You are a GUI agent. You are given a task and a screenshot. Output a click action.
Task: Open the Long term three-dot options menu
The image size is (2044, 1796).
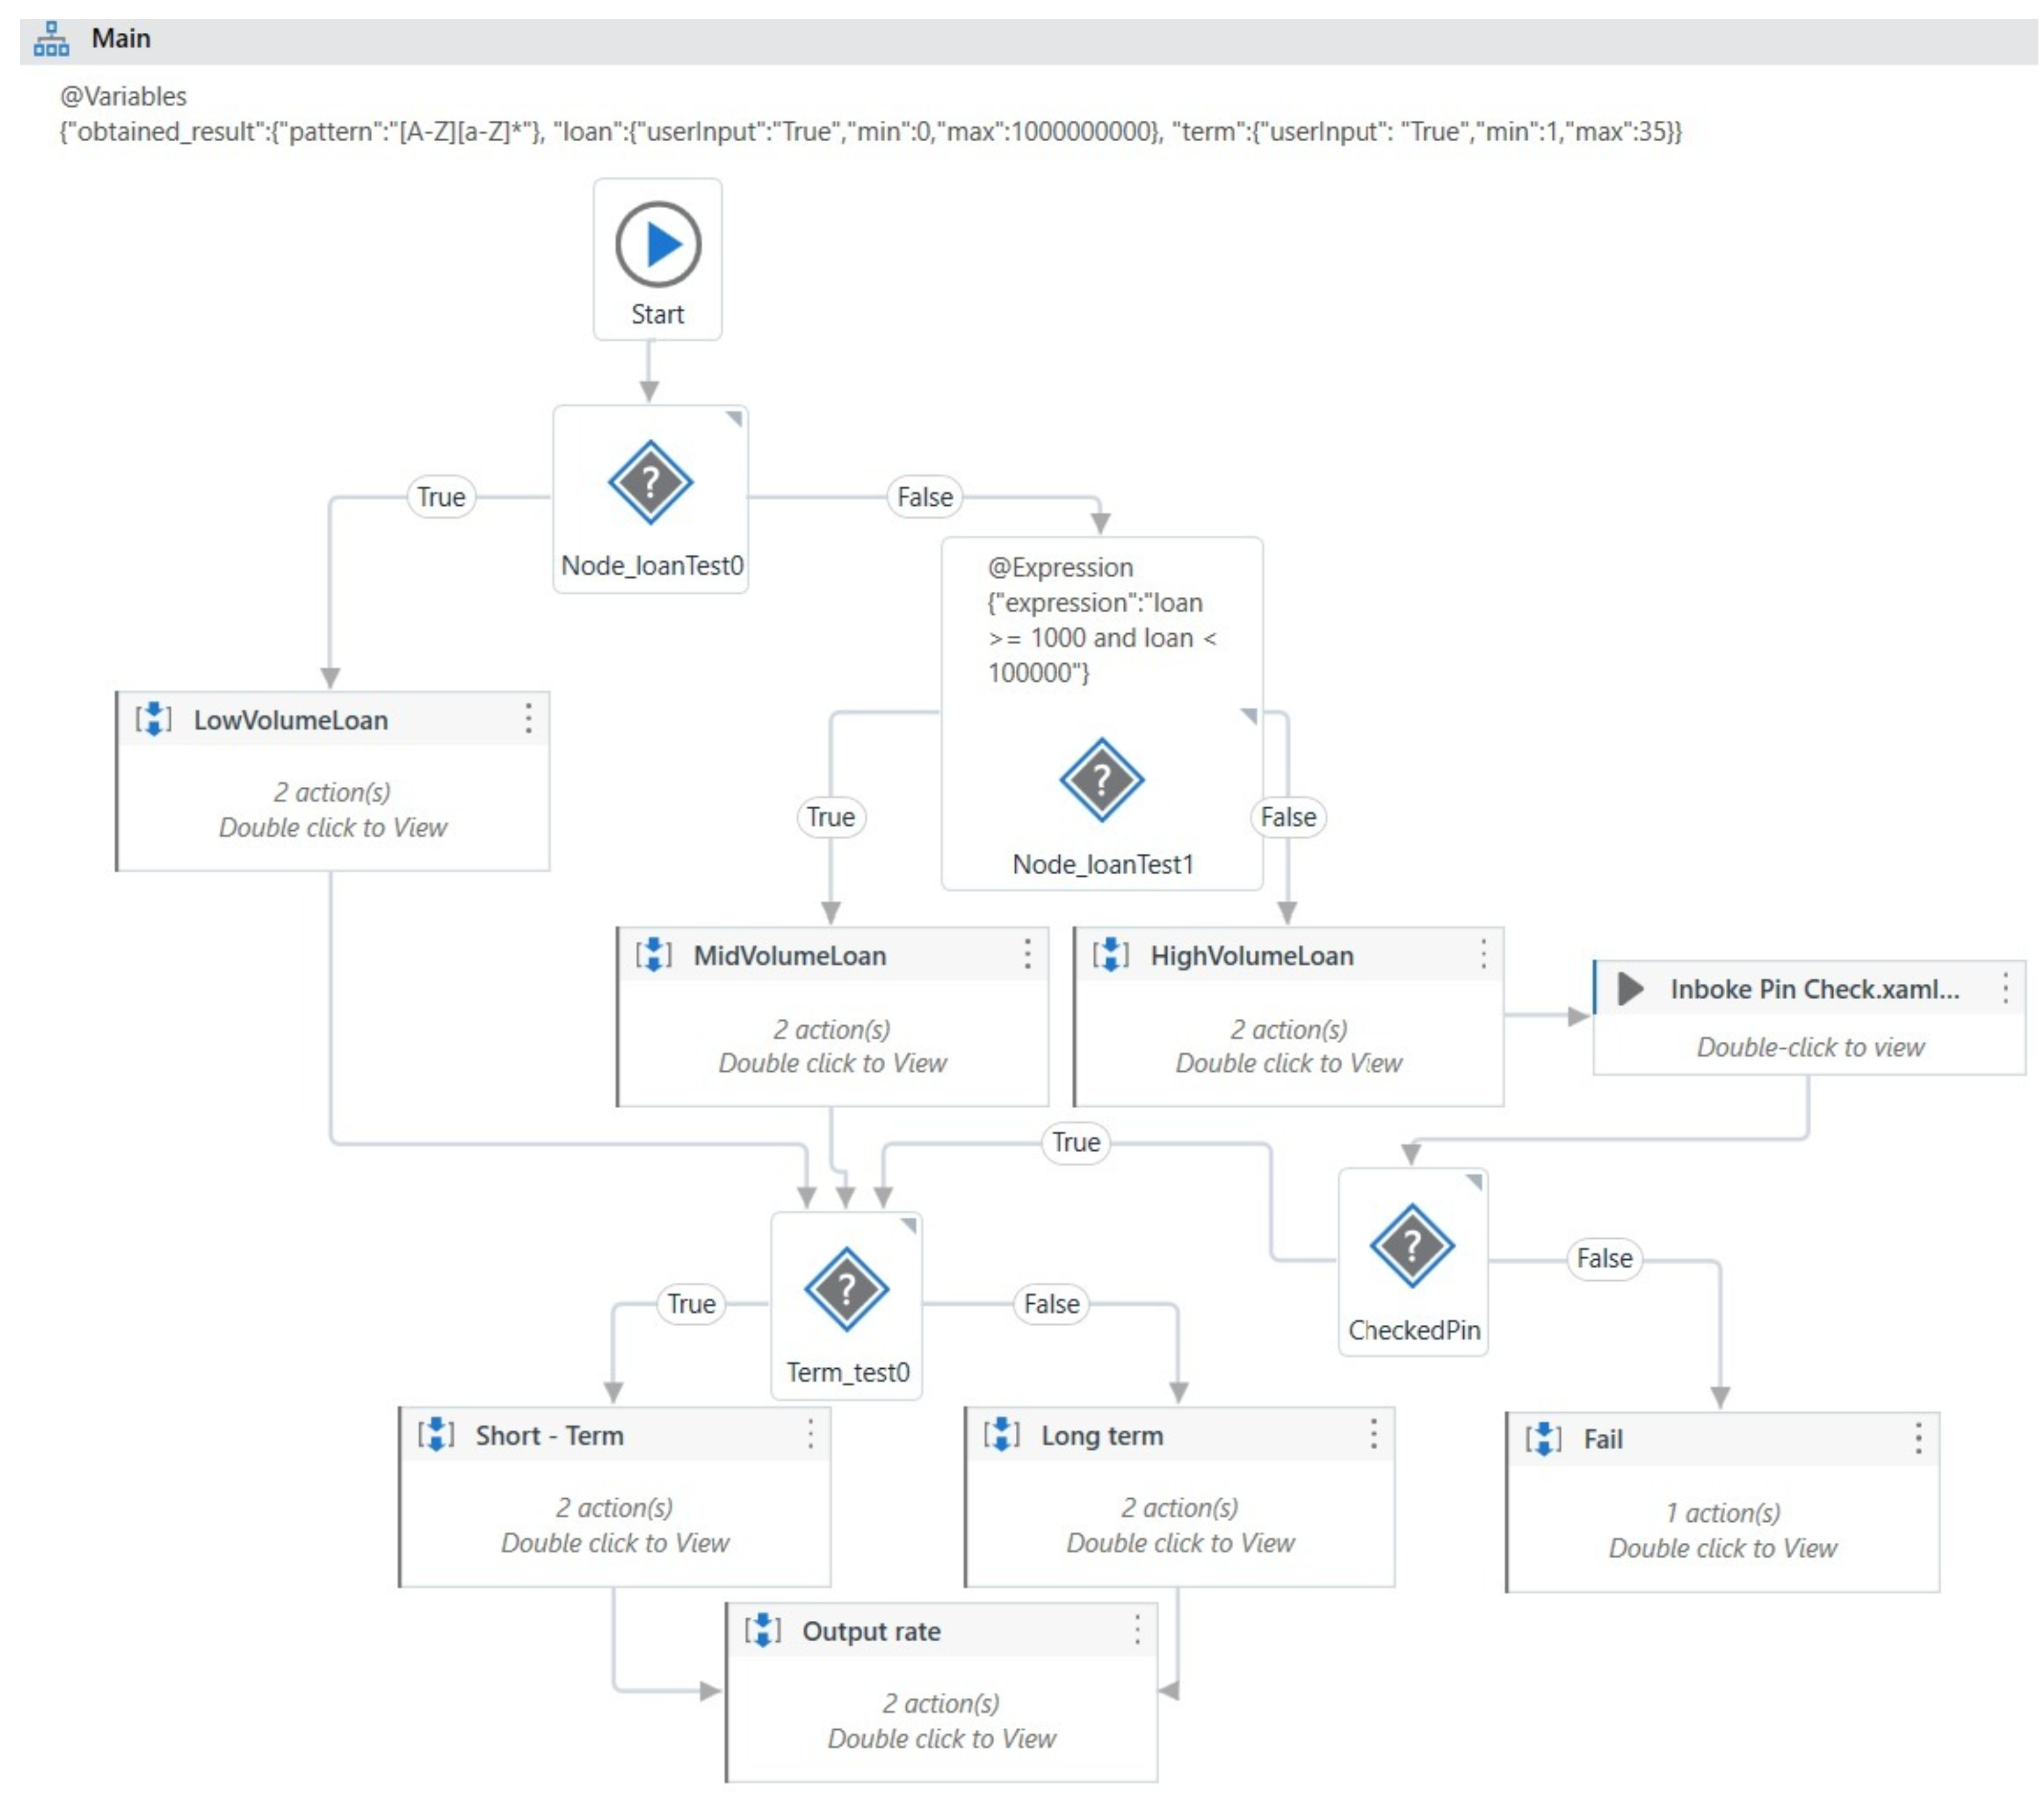coord(1373,1435)
